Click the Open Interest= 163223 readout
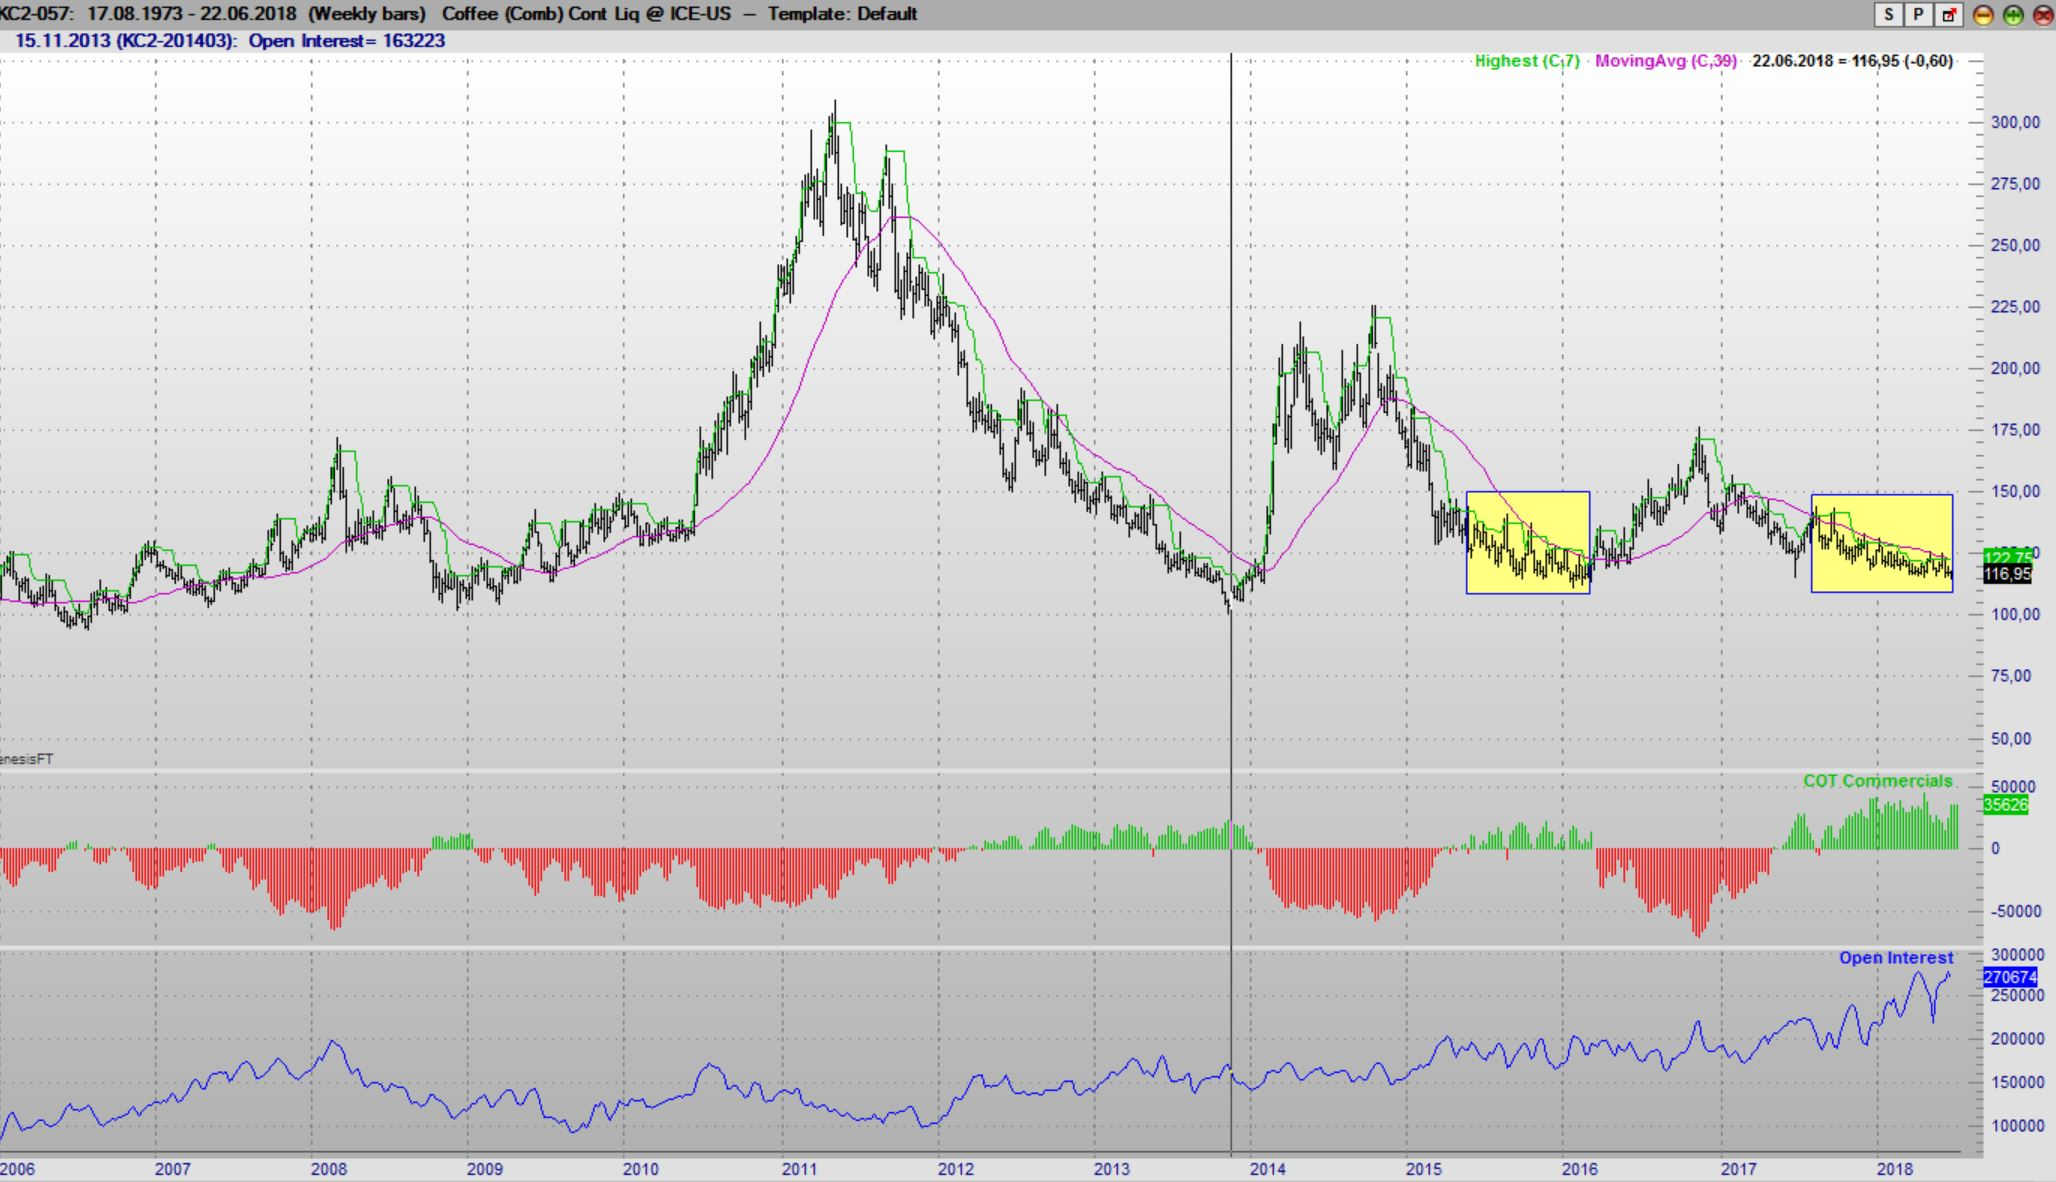The height and width of the screenshot is (1182, 2056). point(346,41)
